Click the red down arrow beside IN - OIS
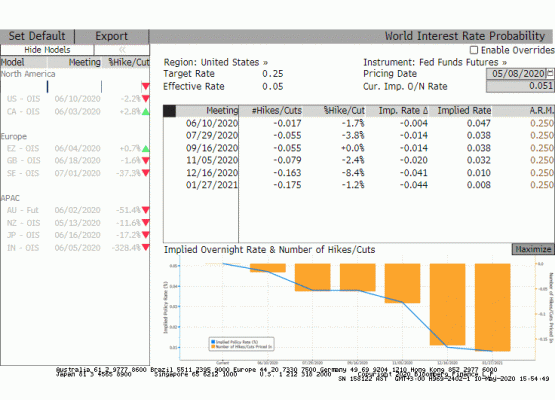The image size is (555, 400). 145,247
